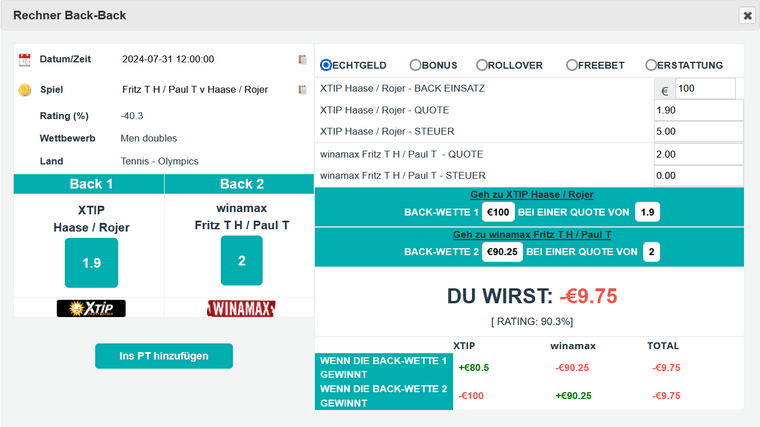Select the ERSTATTUNG radio option
760x427 pixels.
click(x=651, y=65)
